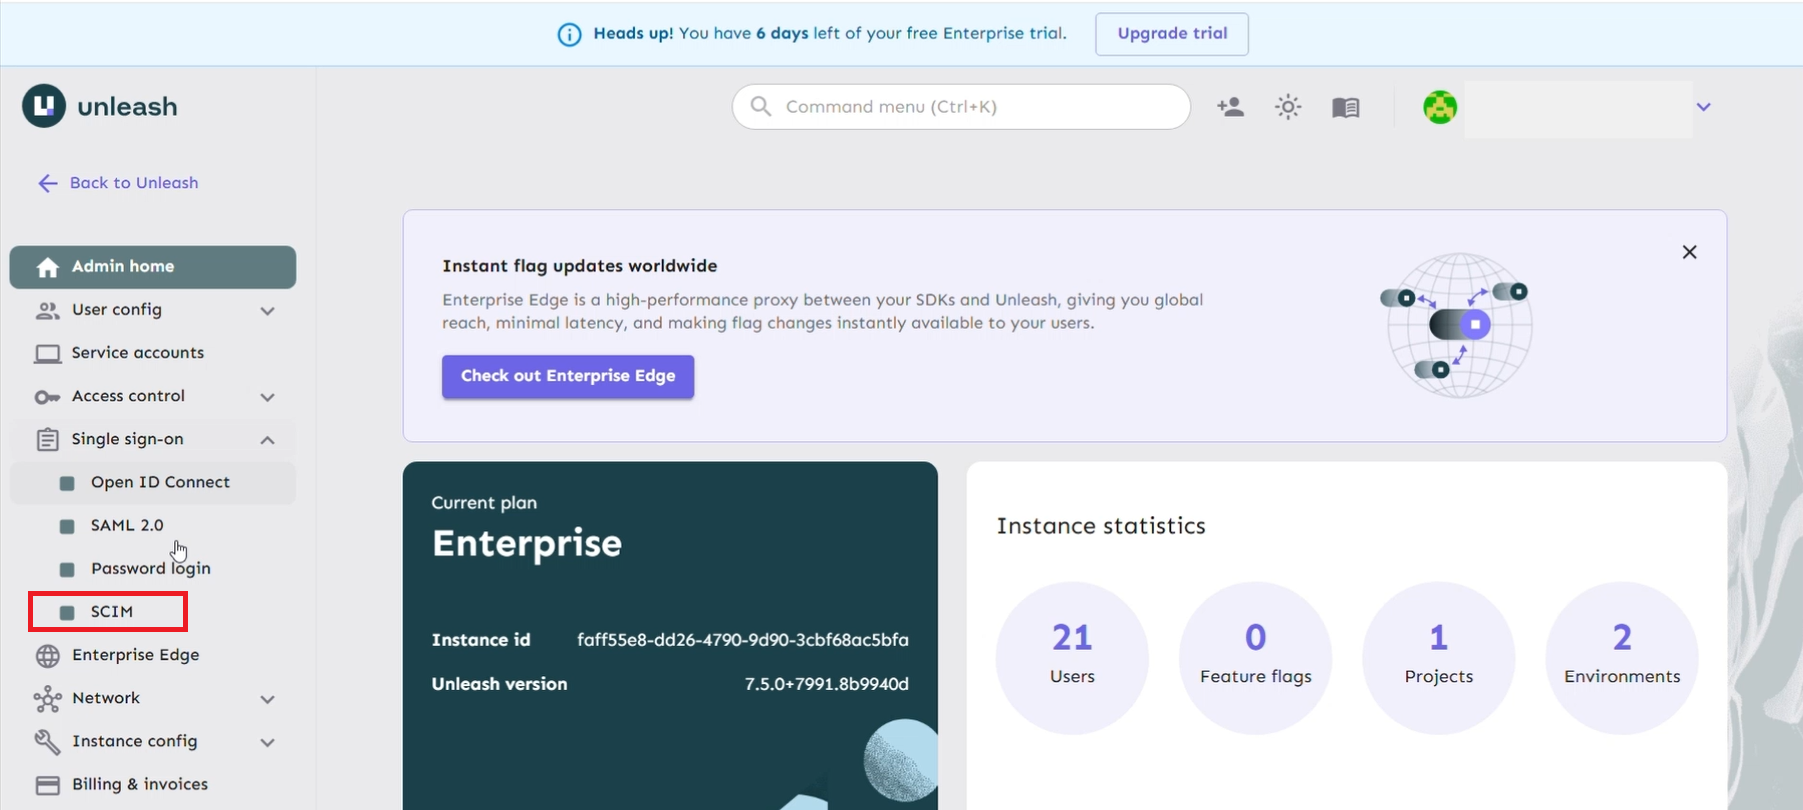
Task: Focus the Command menu search field
Action: click(961, 106)
